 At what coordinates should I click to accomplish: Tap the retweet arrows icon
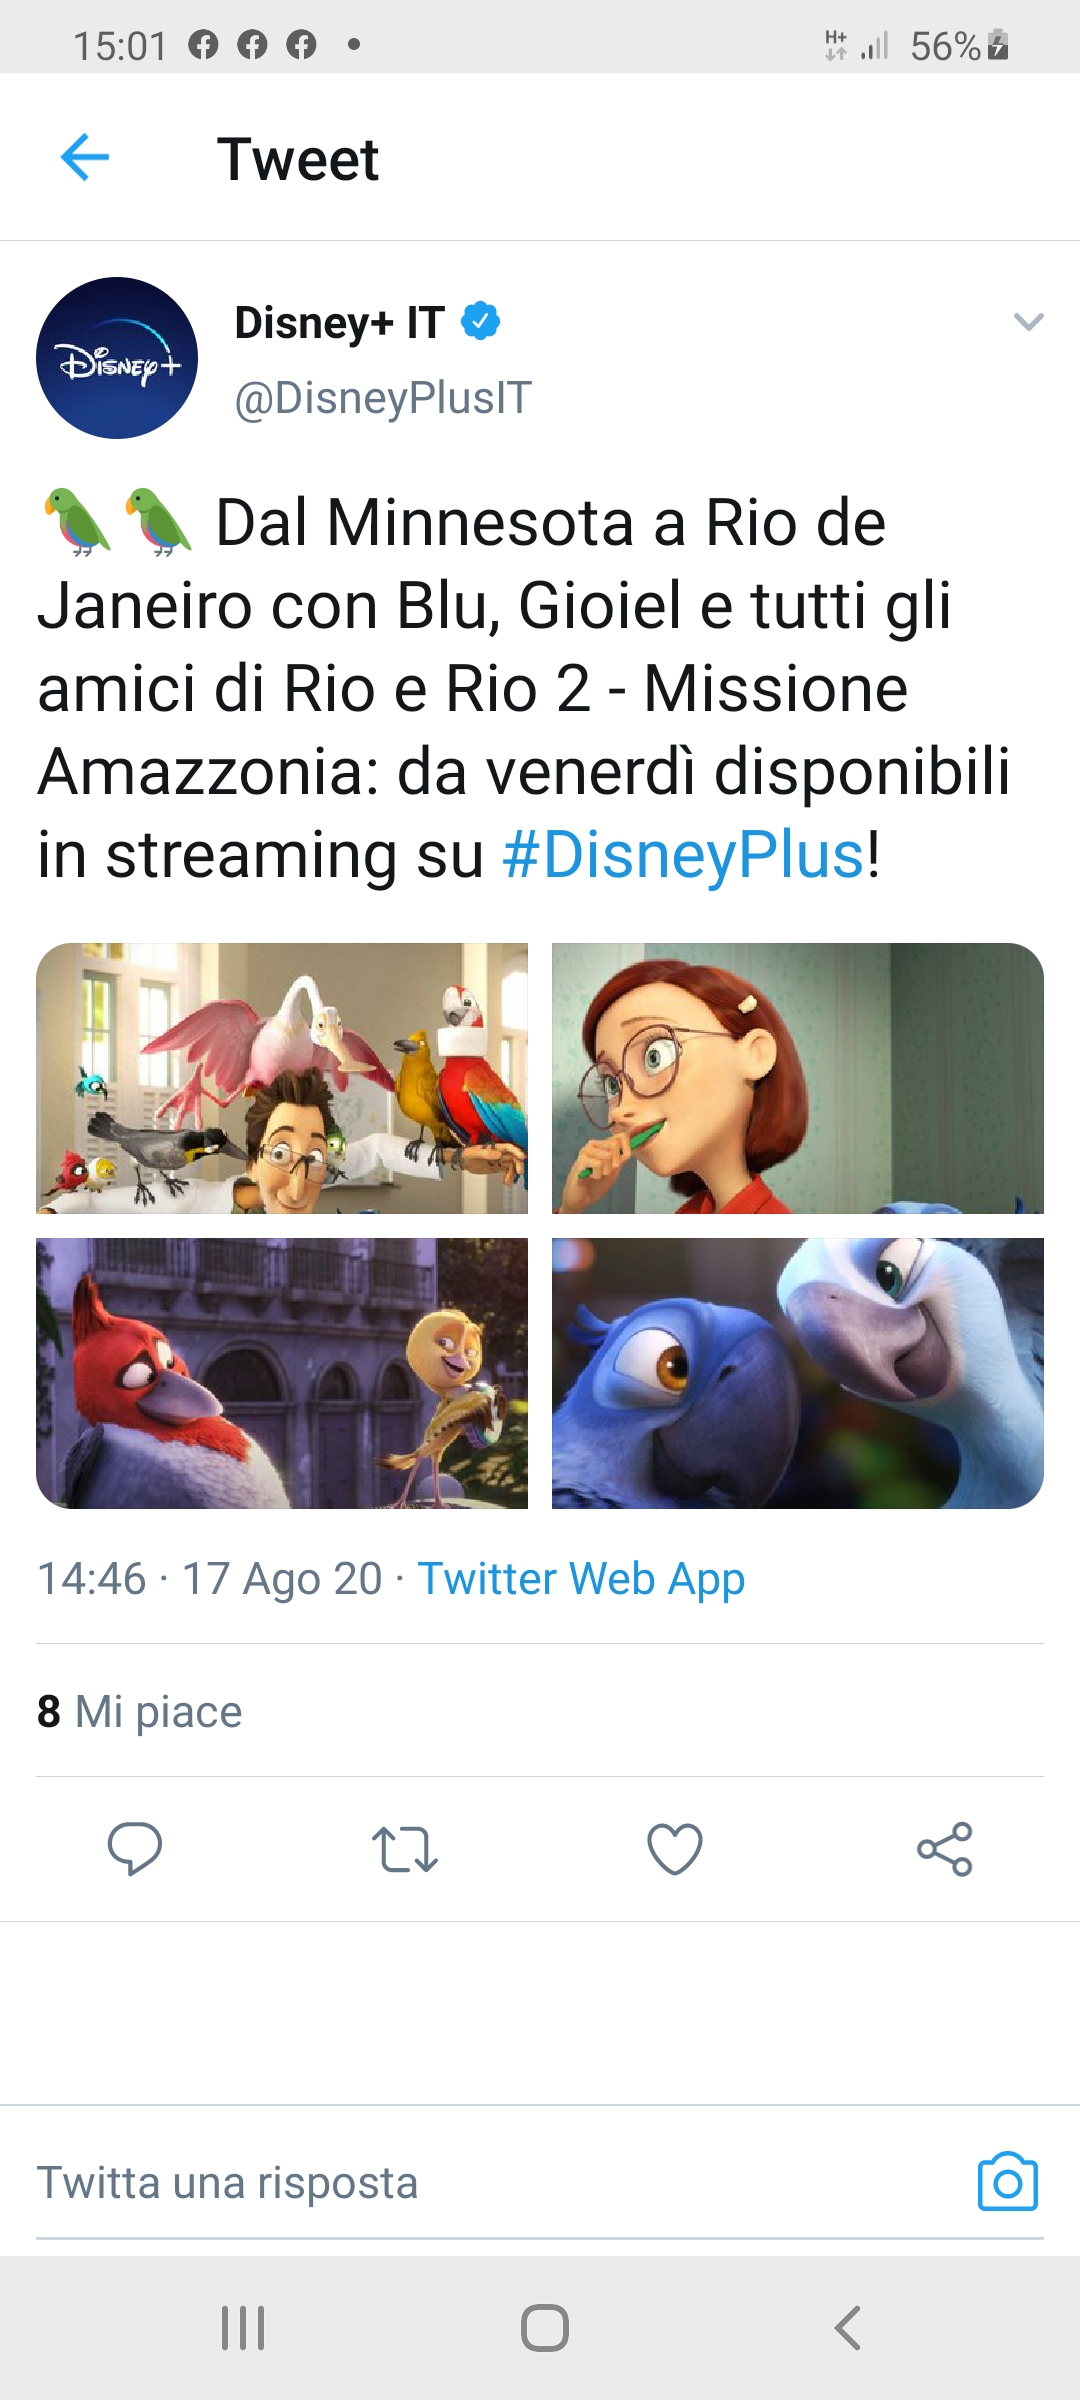405,1849
